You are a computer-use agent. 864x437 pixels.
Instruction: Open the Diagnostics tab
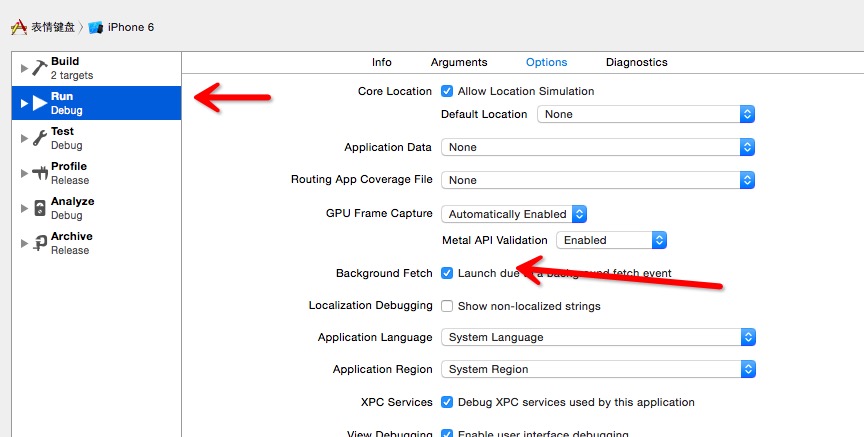point(636,62)
